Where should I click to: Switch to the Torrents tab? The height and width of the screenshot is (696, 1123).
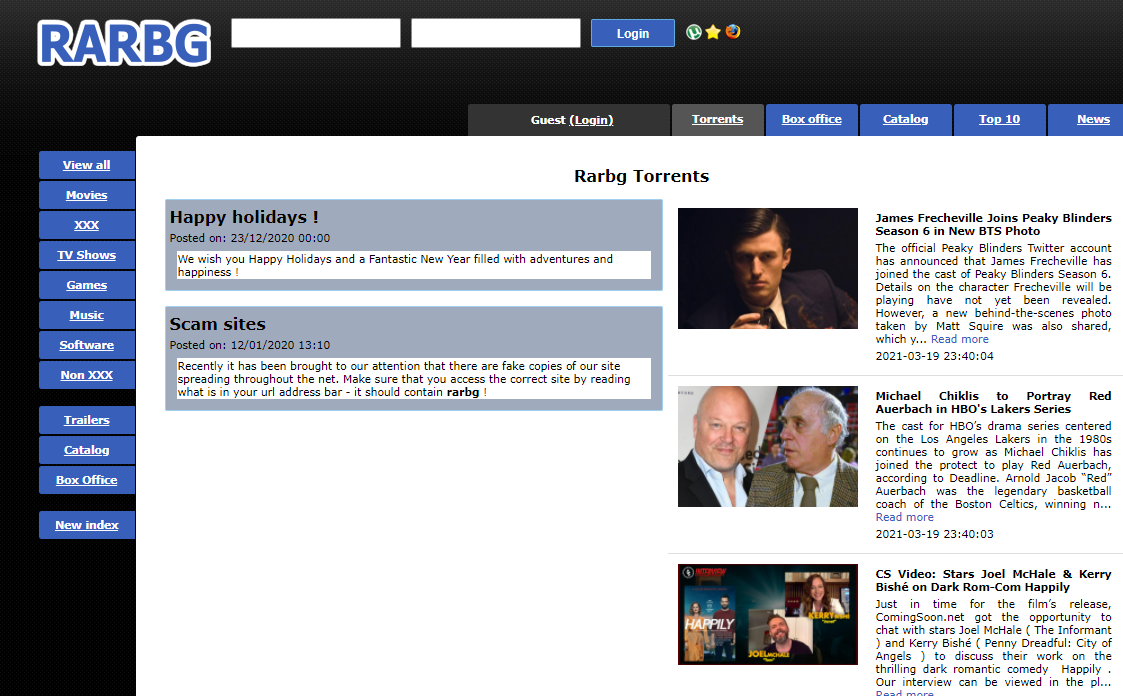pyautogui.click(x=717, y=120)
